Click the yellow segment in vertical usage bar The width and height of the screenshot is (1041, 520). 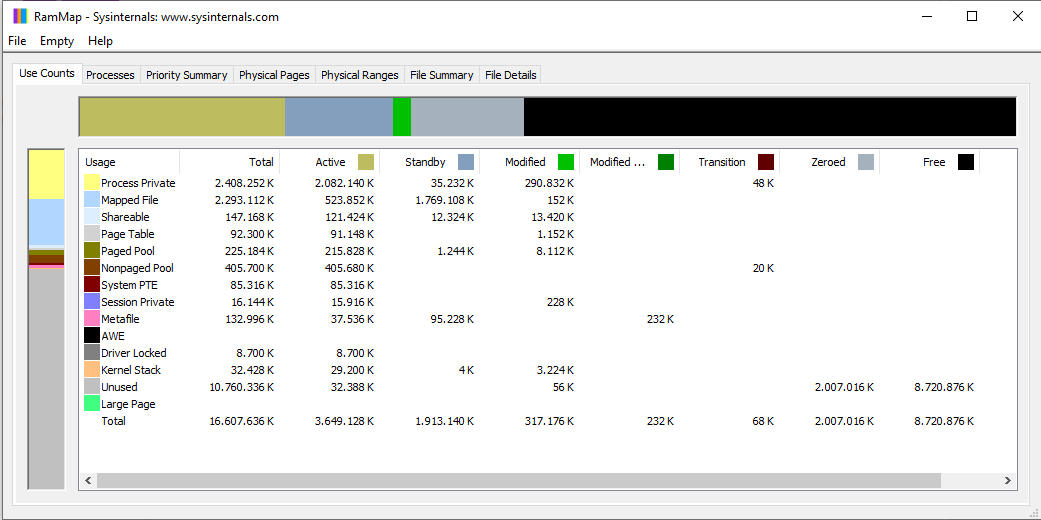coord(46,175)
